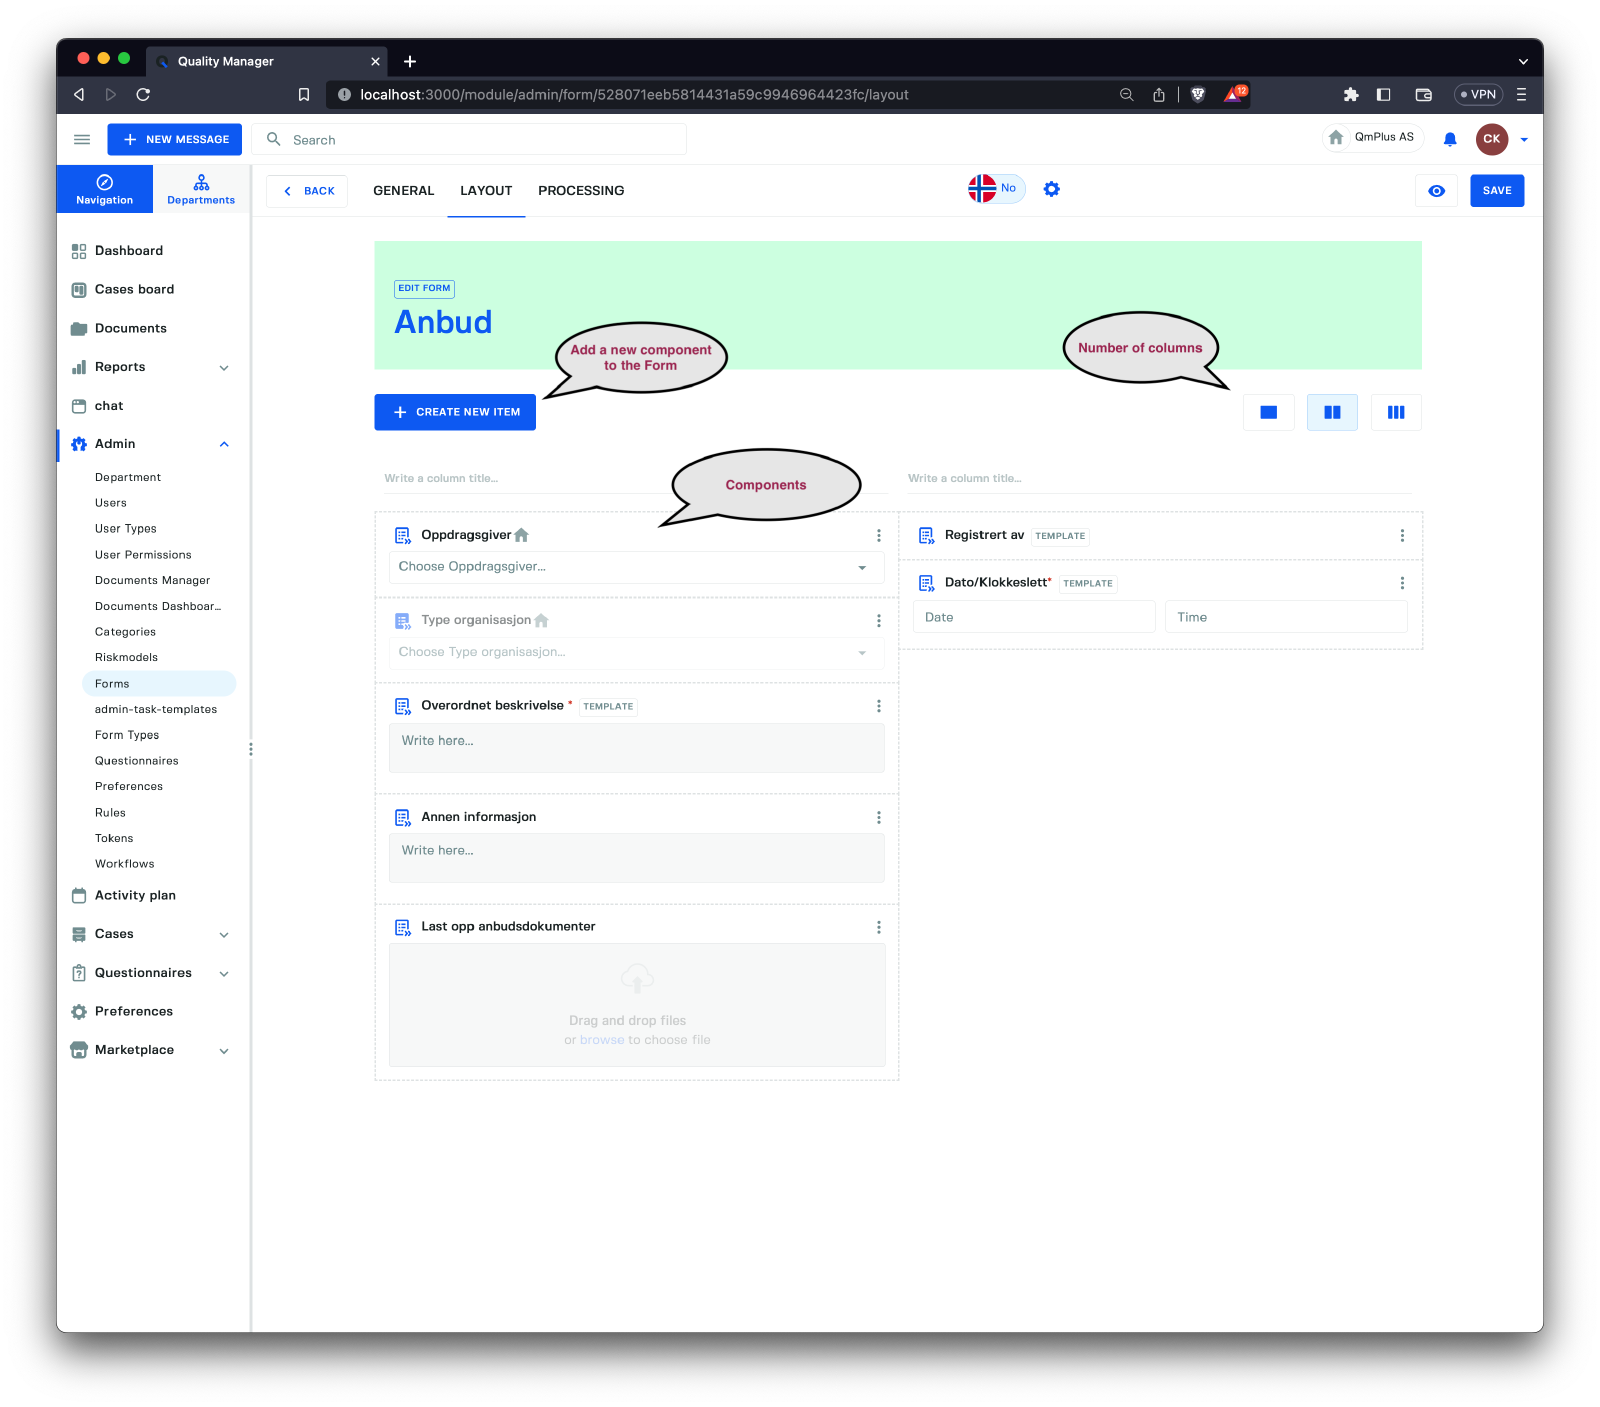Switch to three column layout
The width and height of the screenshot is (1600, 1407).
pos(1395,412)
